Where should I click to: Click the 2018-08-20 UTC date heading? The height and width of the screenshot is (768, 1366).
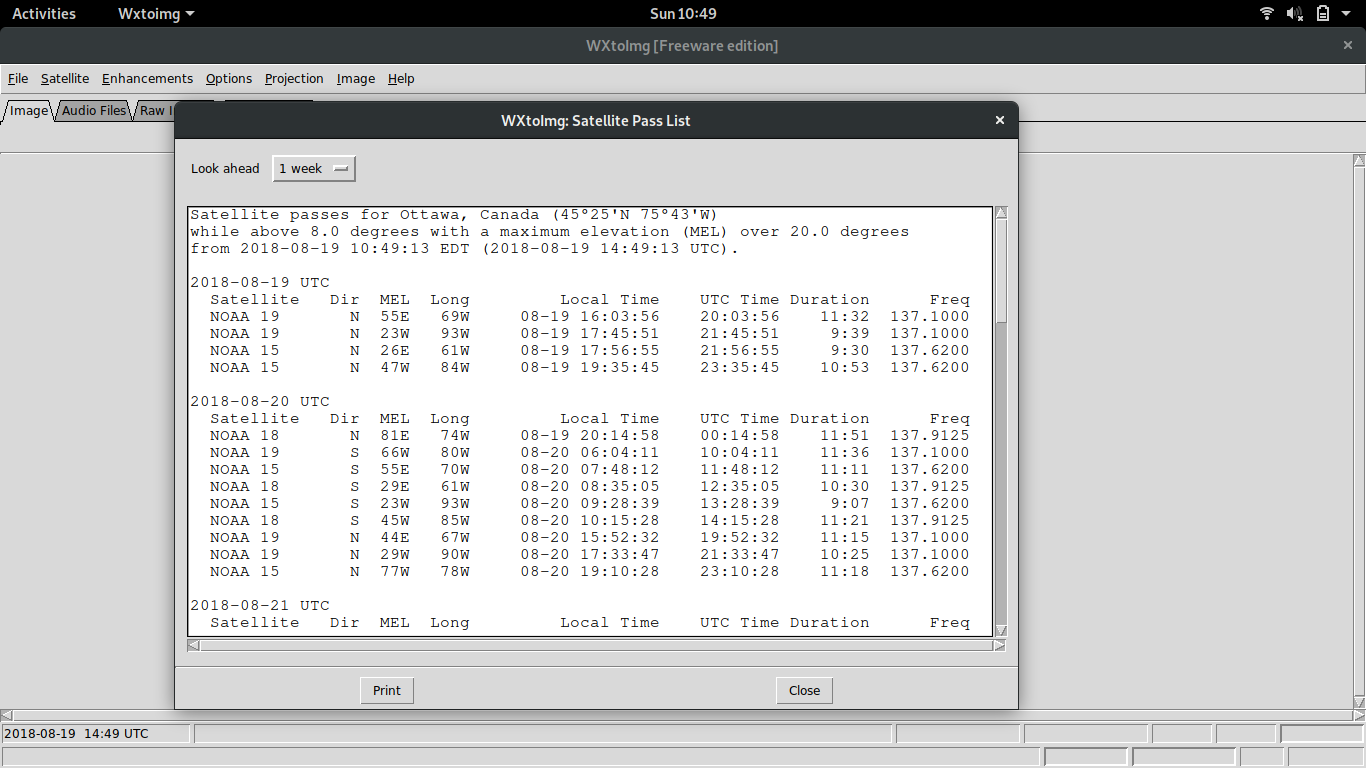point(260,401)
